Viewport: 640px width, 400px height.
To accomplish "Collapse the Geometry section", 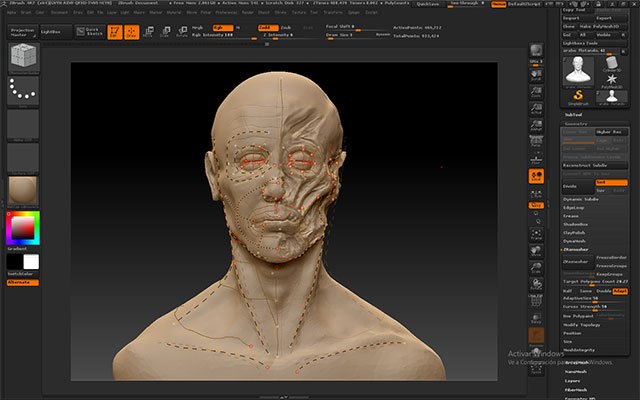I will (576, 124).
